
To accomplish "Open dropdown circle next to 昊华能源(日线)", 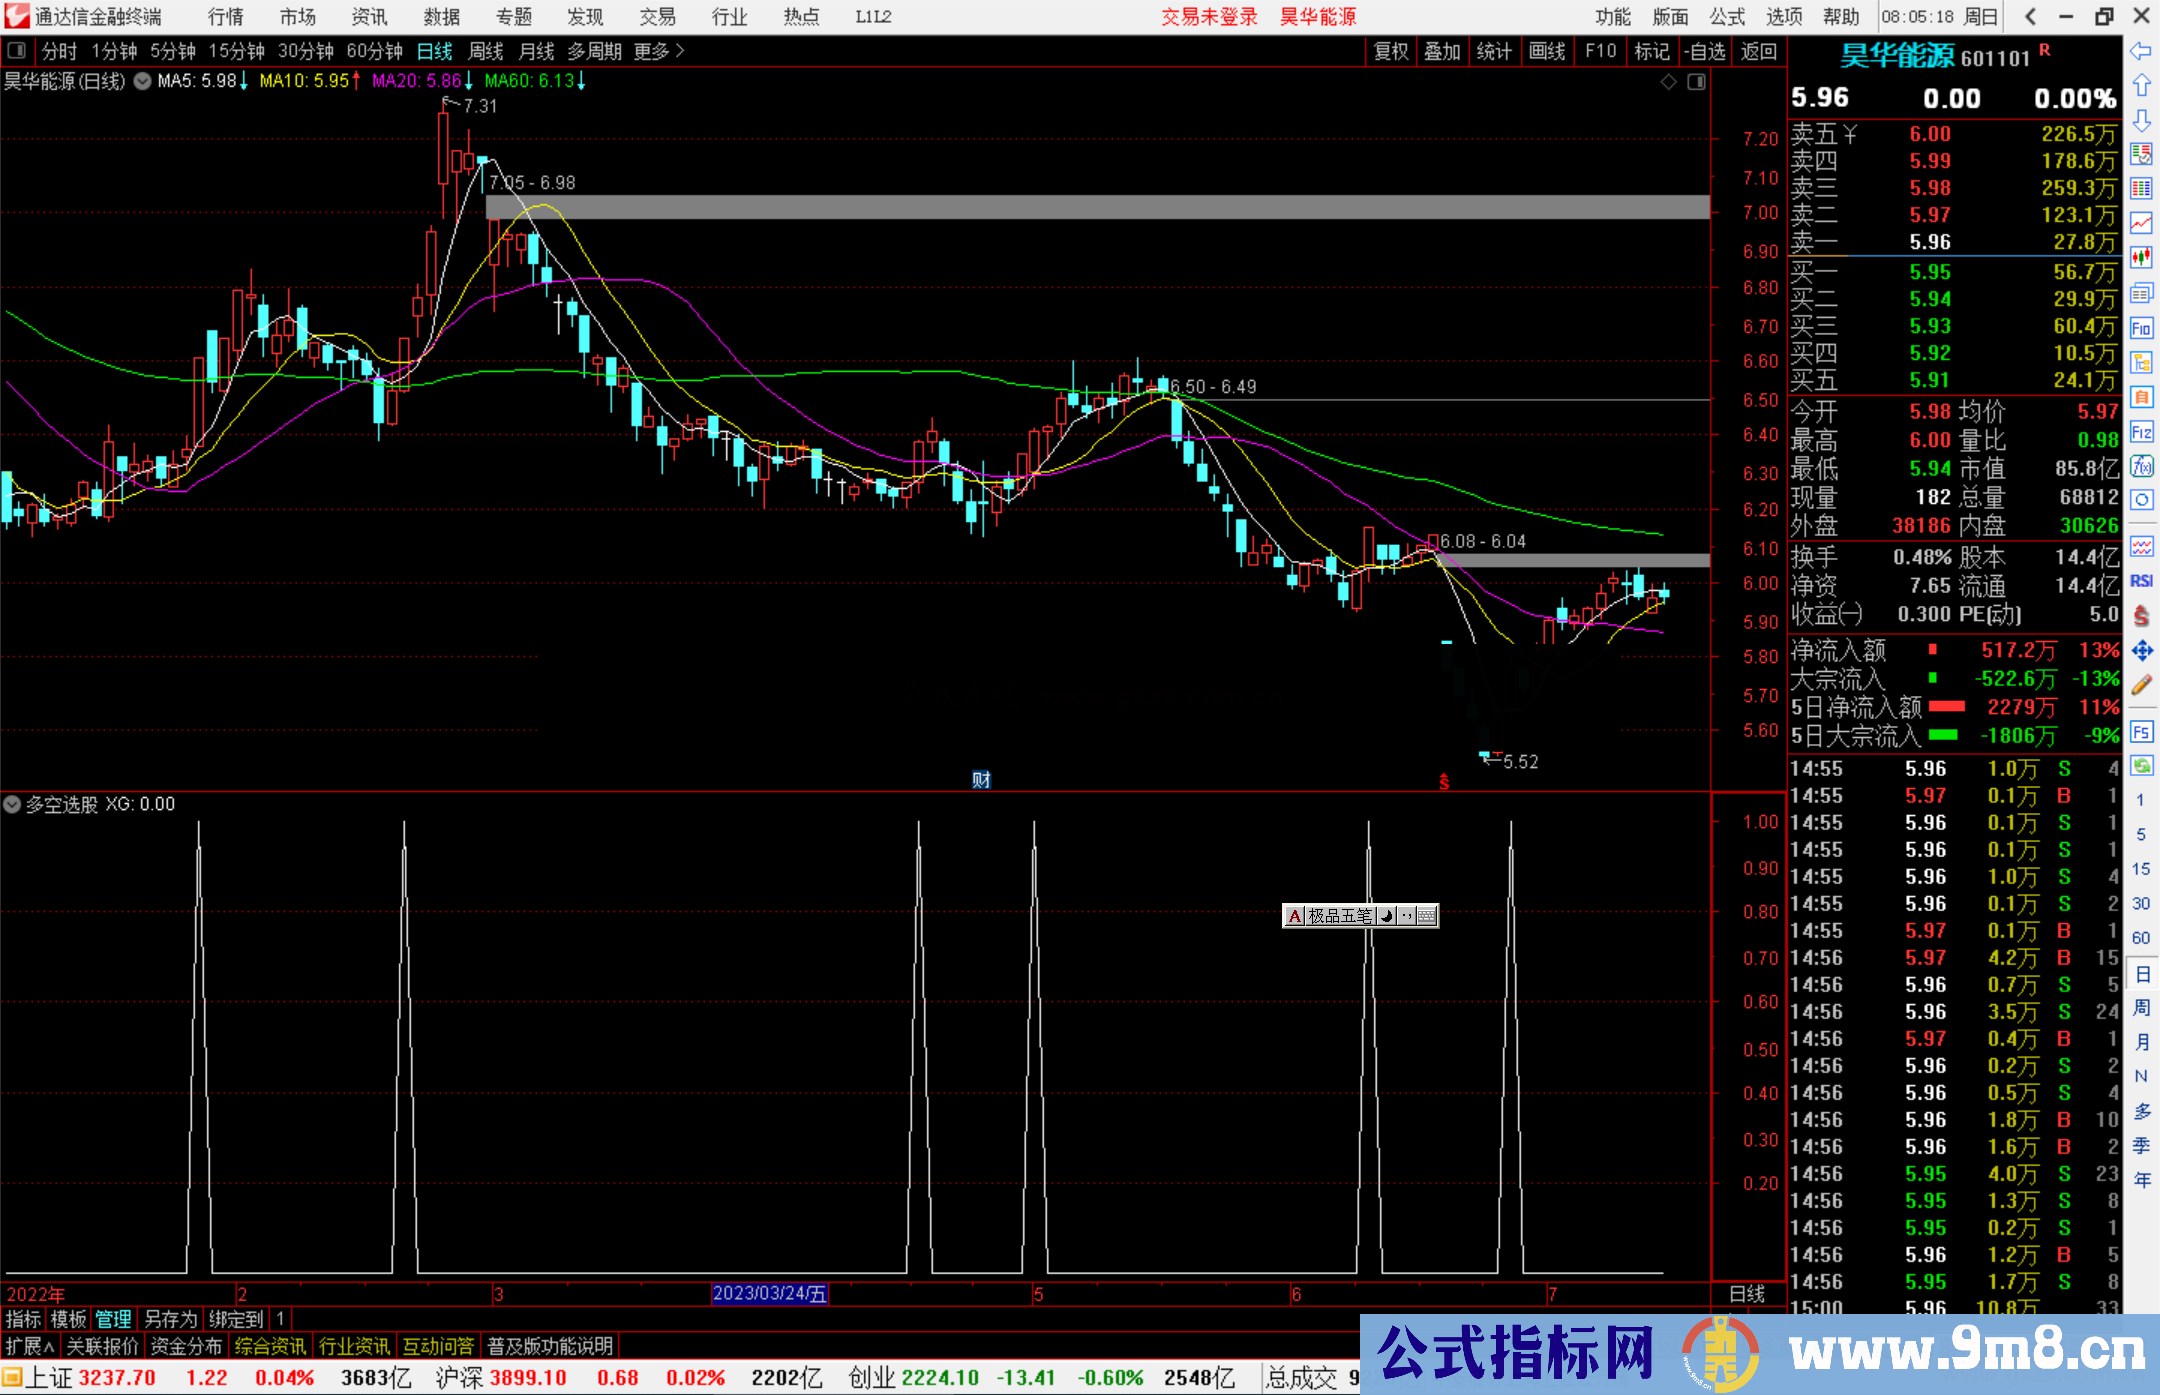I will (x=143, y=81).
